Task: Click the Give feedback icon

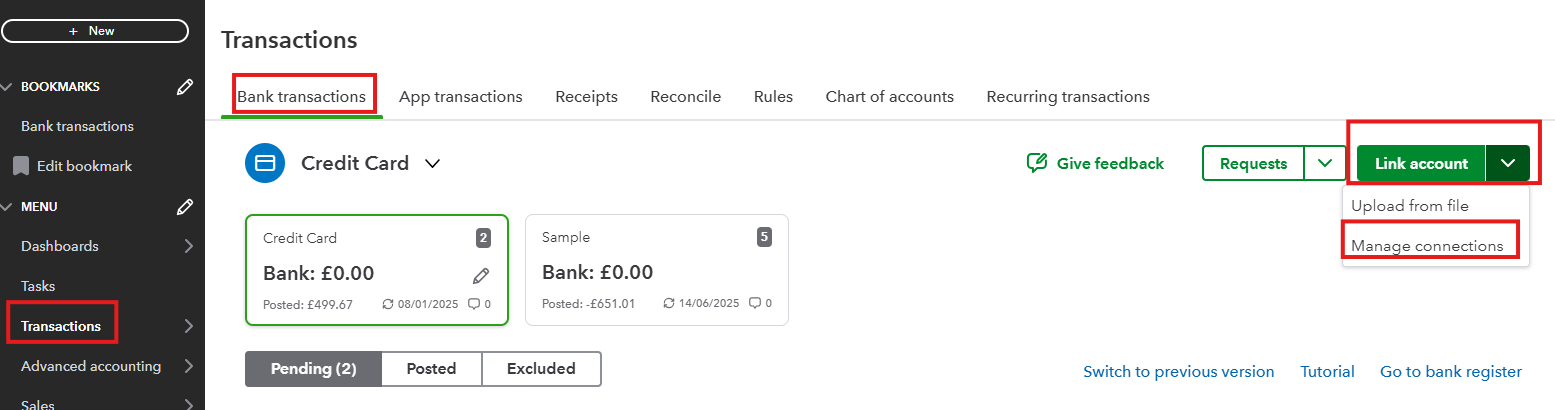Action: (x=1037, y=163)
